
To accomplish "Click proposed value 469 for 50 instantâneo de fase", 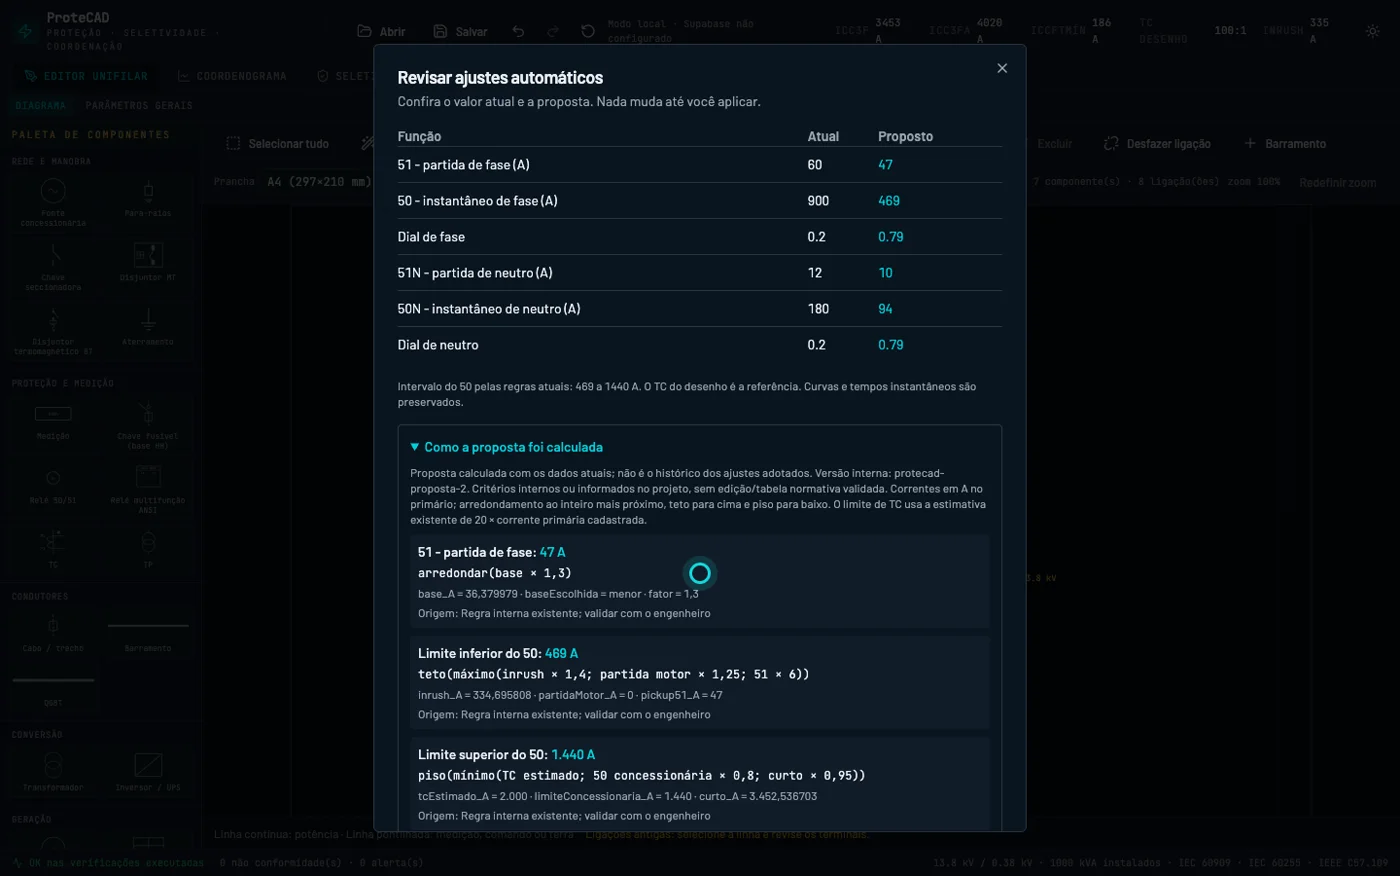I will click(x=889, y=201).
